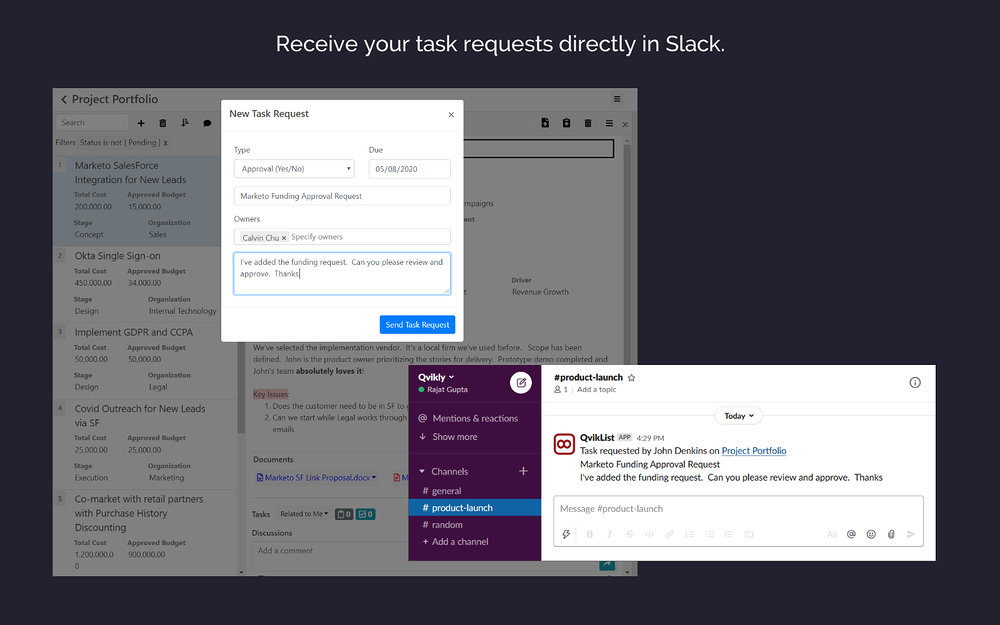Click the dark clipboard task count badge
1000x625 pixels.
click(x=344, y=514)
